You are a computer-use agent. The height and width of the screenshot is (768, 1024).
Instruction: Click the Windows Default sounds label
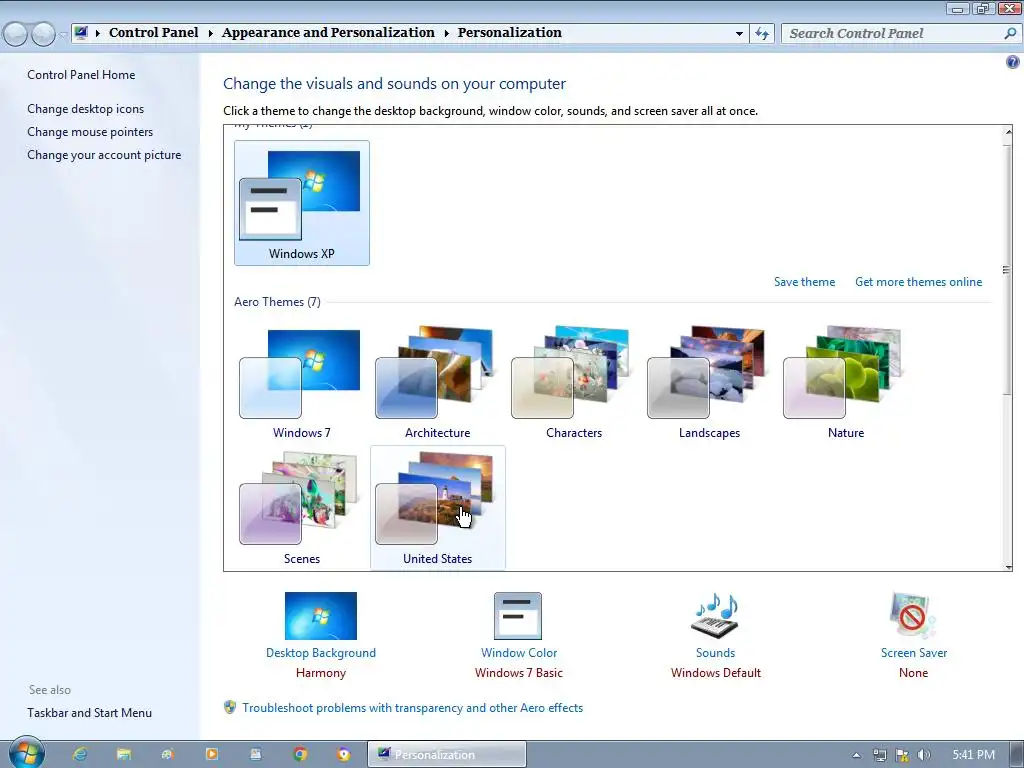pyautogui.click(x=715, y=673)
